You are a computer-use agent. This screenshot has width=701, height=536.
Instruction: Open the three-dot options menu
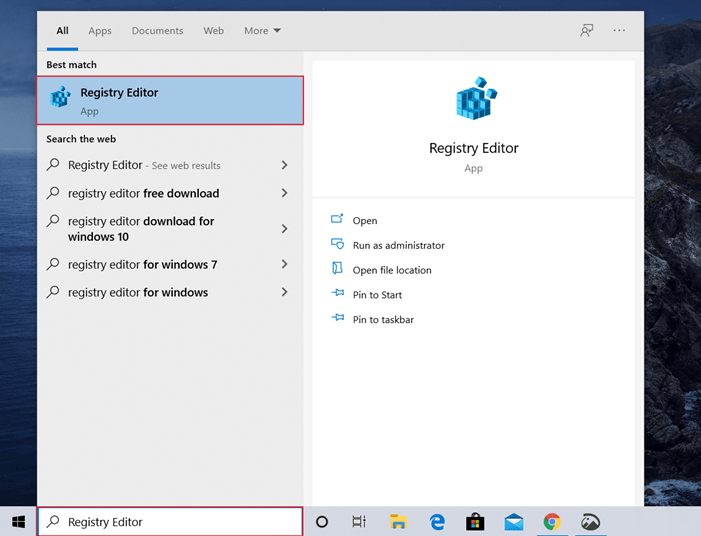pos(619,30)
